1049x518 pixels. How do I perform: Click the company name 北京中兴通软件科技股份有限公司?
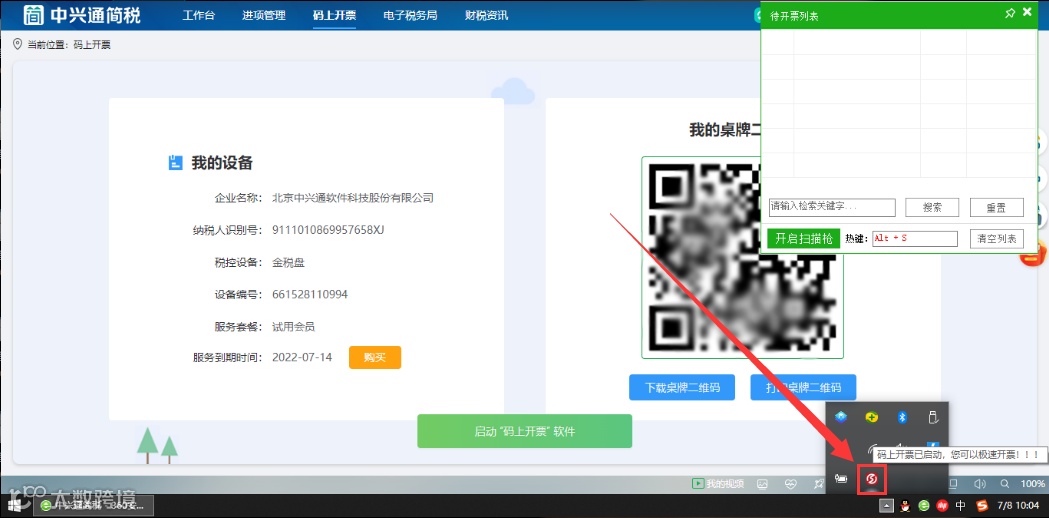[353, 198]
